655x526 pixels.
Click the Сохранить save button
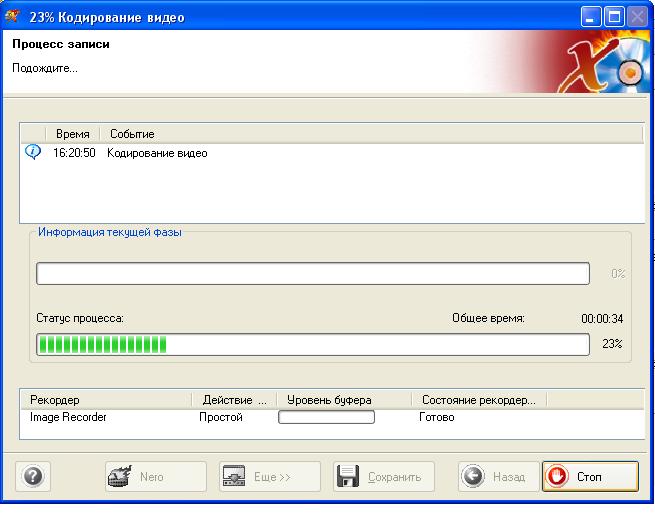point(384,476)
